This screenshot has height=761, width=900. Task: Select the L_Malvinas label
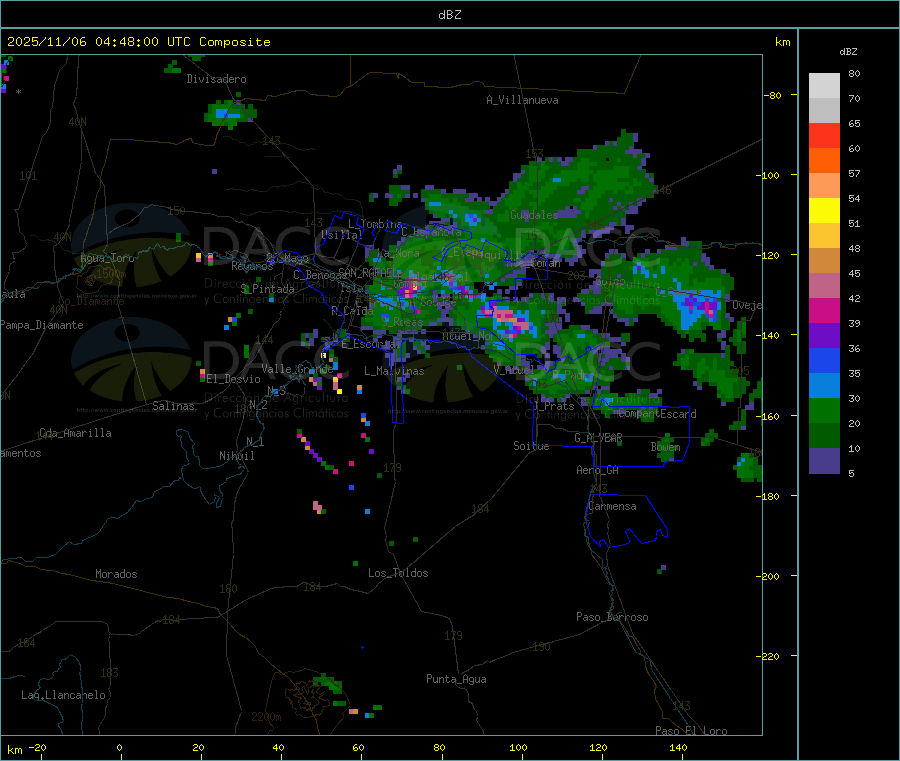click(x=394, y=371)
